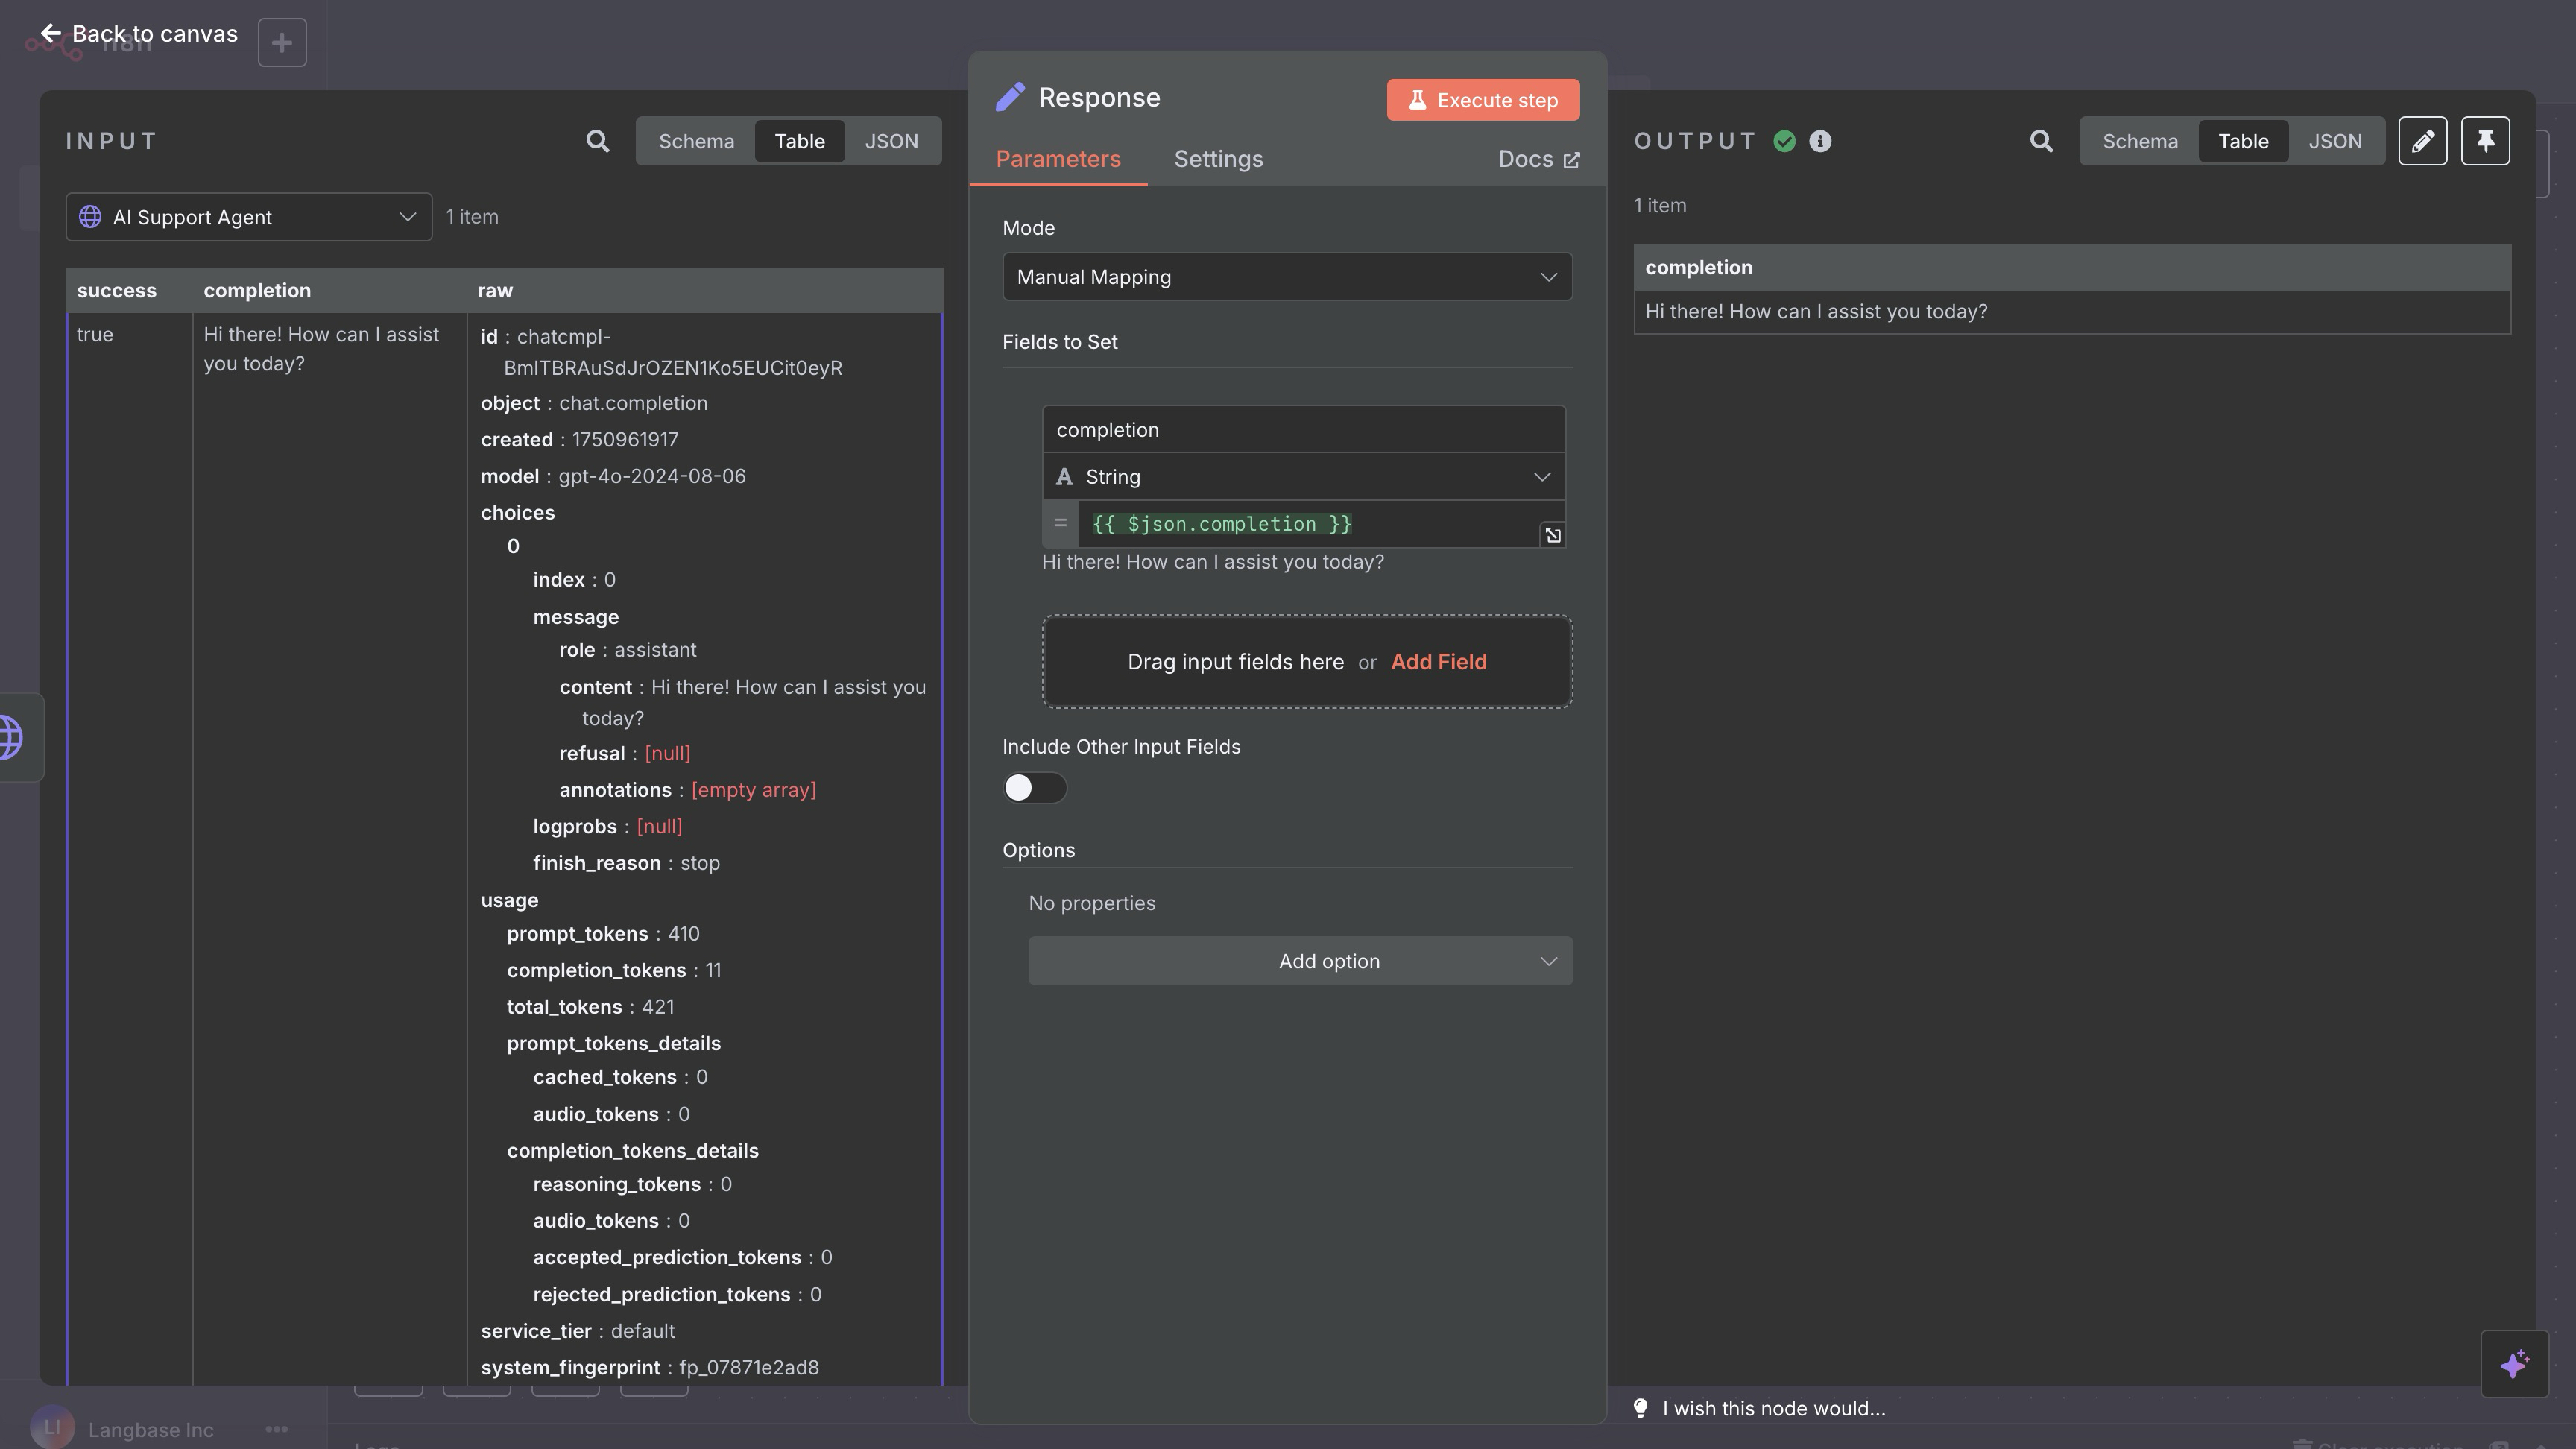The image size is (2576, 1449).
Task: Open the Docs external link
Action: [1537, 159]
